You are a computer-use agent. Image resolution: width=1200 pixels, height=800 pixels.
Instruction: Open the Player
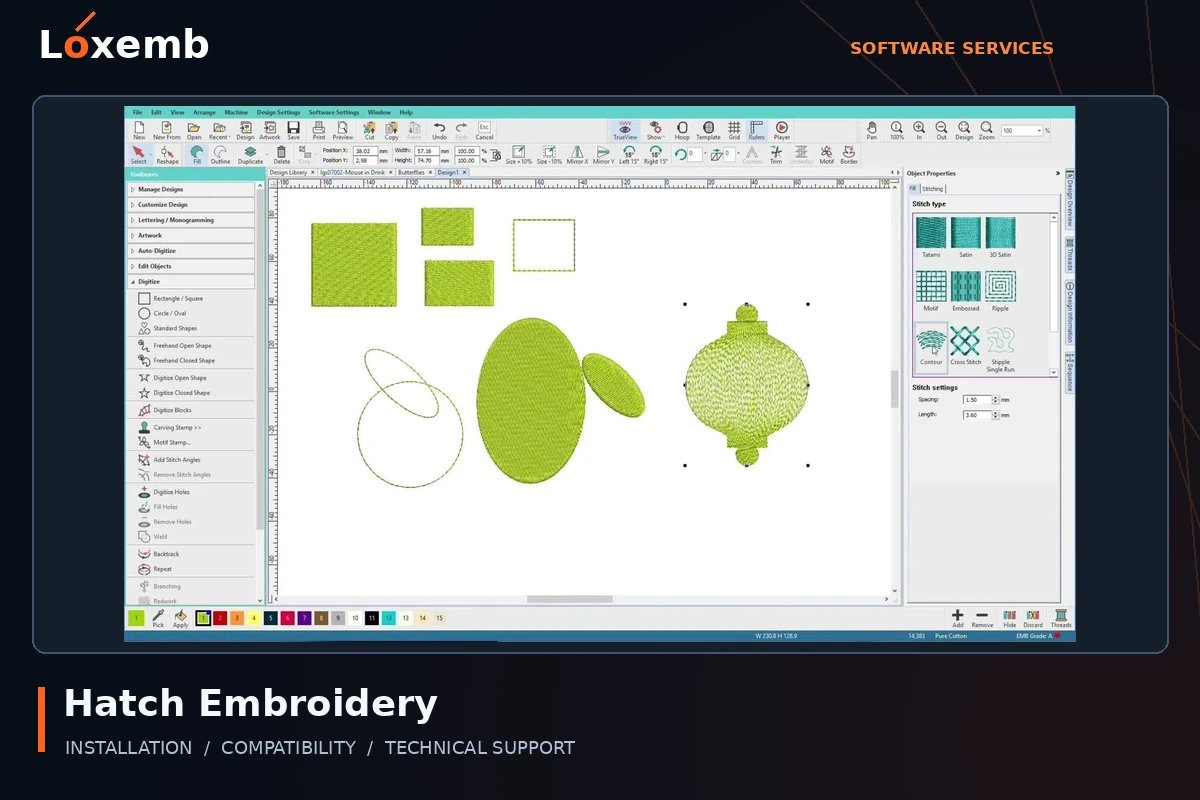click(x=782, y=131)
